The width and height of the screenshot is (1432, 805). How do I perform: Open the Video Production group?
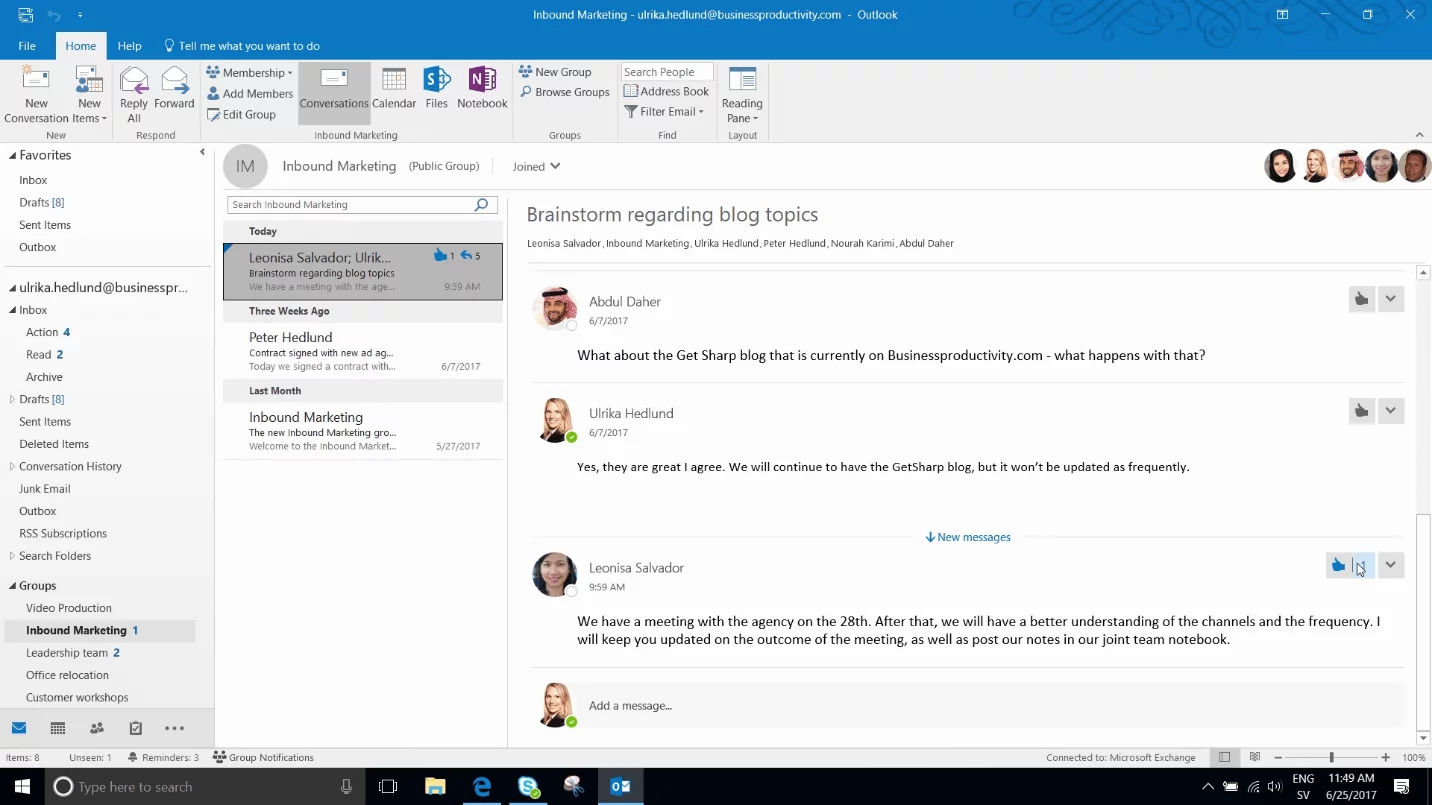click(x=69, y=608)
